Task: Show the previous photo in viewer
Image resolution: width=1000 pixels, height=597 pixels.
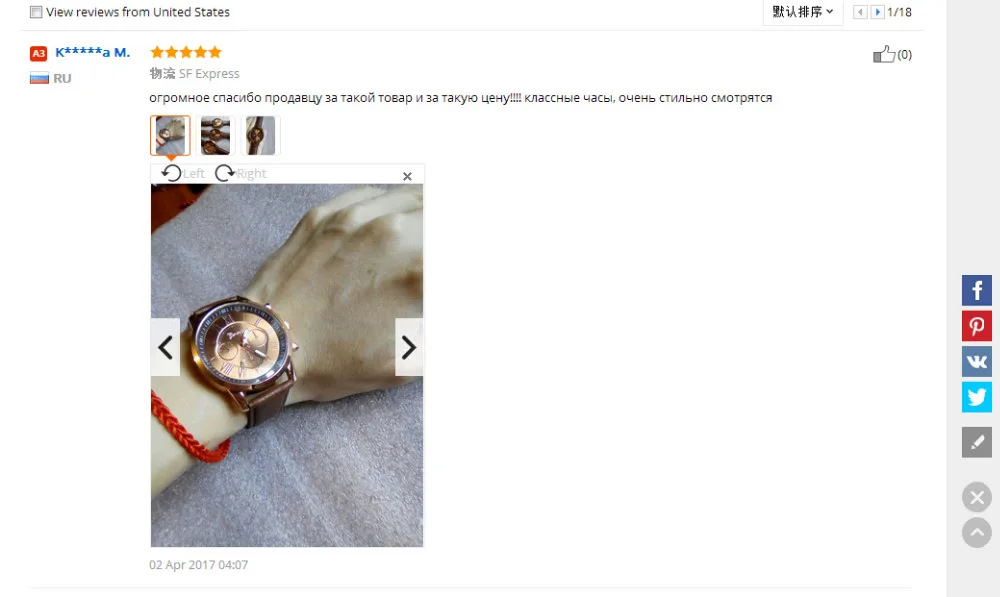Action: [165, 347]
